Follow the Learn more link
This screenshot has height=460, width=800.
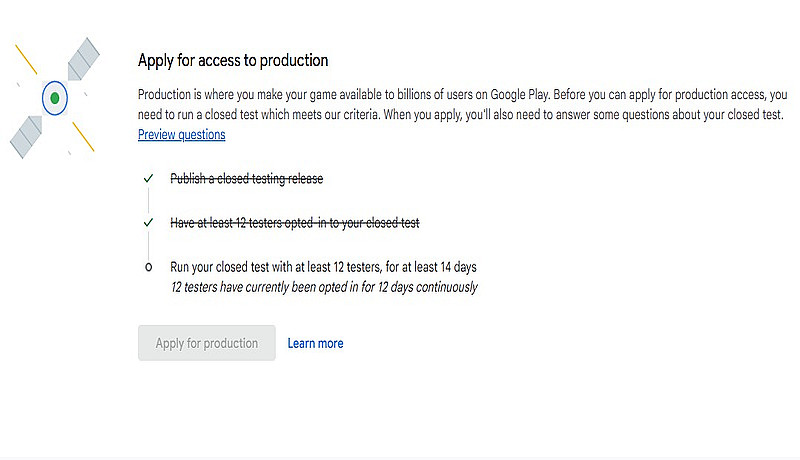315,343
